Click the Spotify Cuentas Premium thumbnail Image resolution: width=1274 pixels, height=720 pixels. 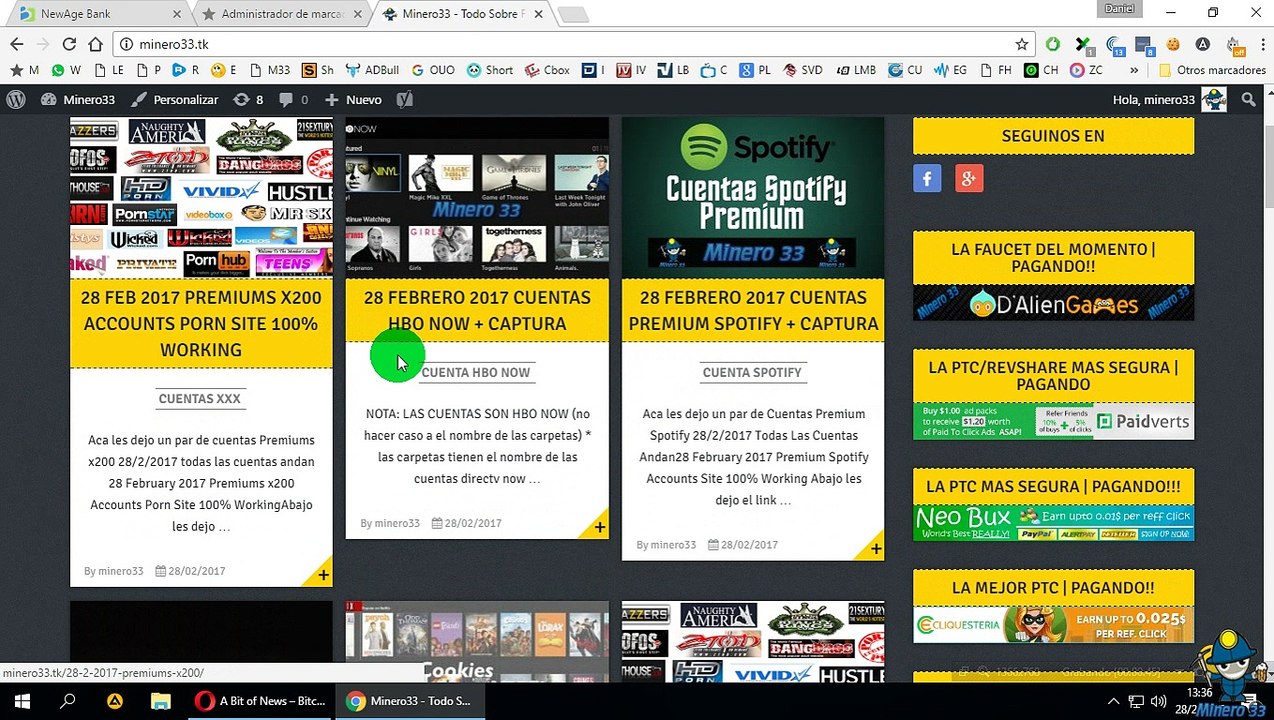(753, 198)
